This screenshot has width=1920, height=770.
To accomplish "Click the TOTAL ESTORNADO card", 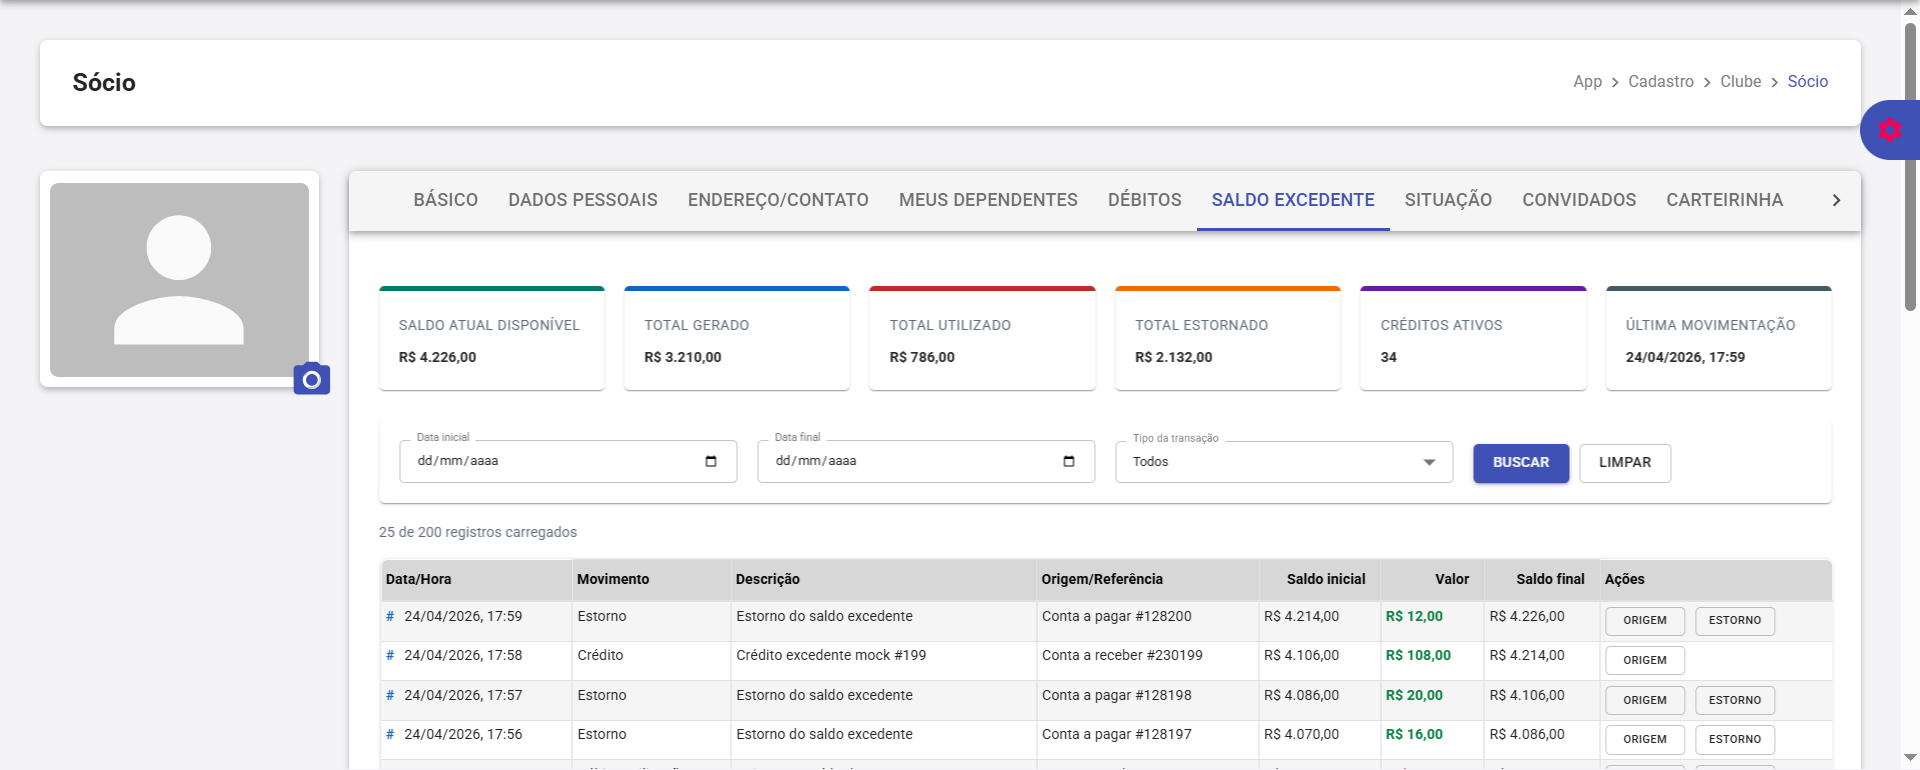I will [1228, 339].
